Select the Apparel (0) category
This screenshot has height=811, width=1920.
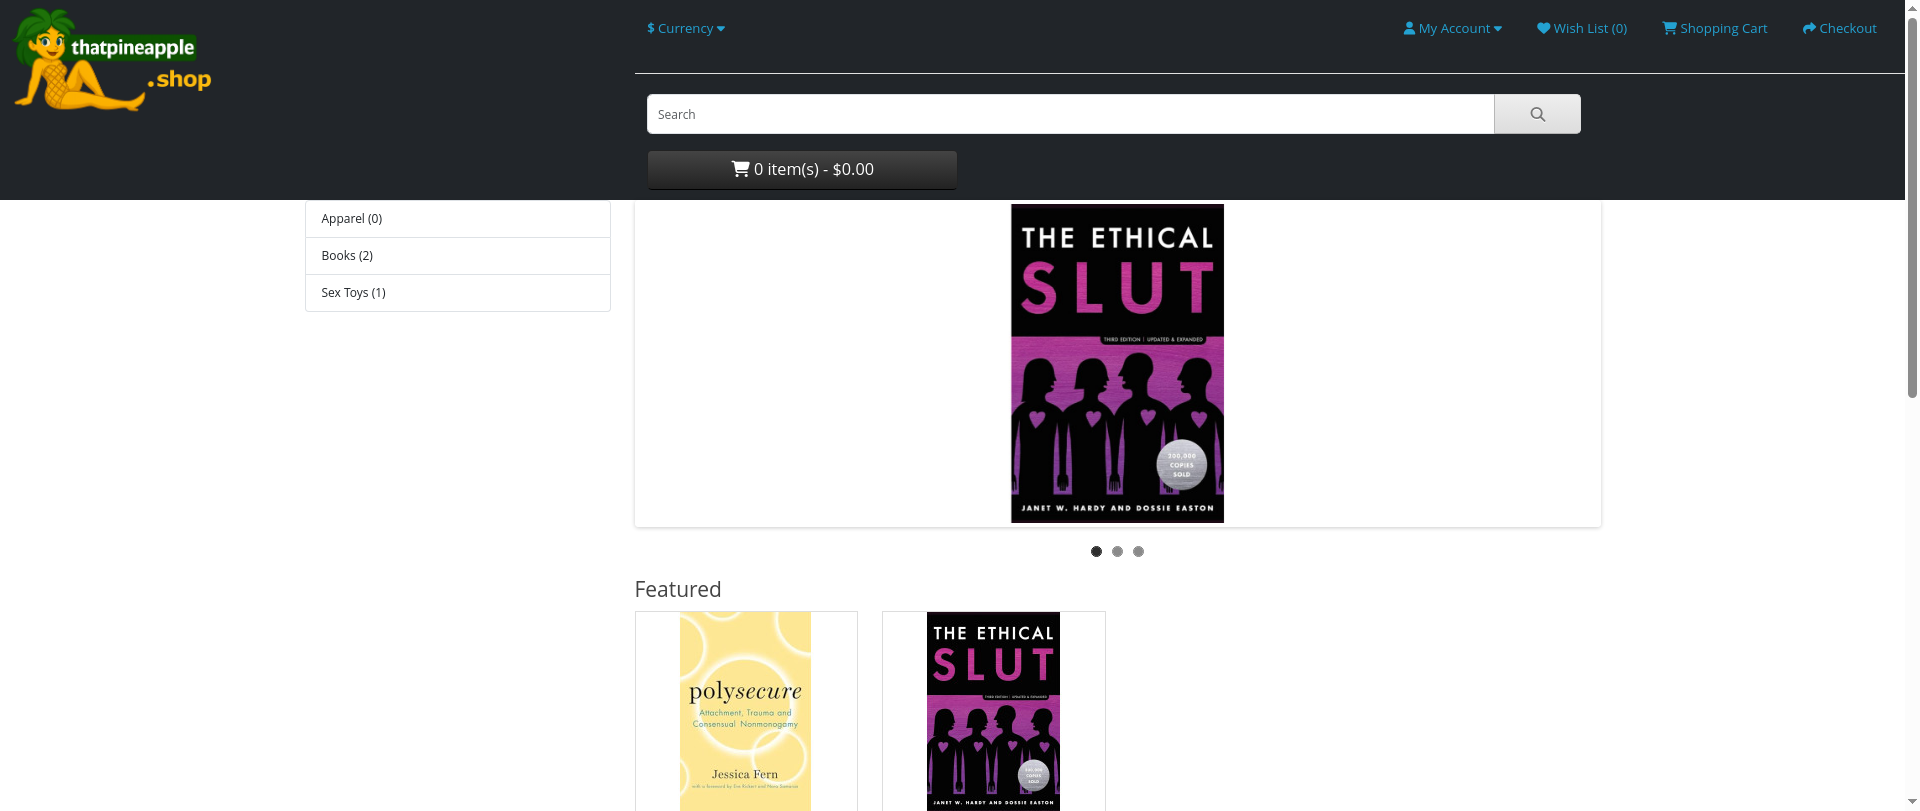(458, 219)
